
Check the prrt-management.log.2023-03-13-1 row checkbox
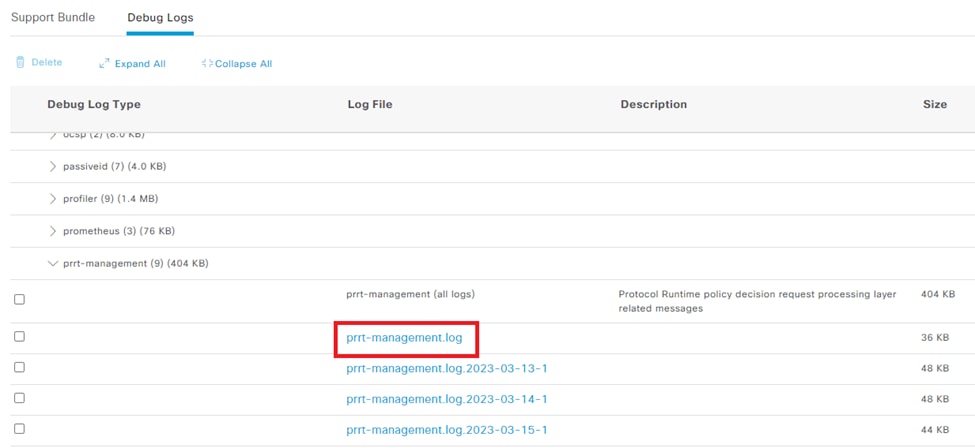[x=19, y=367]
